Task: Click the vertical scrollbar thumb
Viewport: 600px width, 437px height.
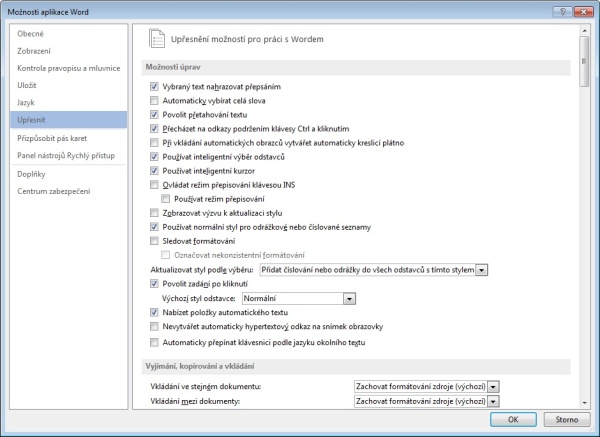Action: 584,62
